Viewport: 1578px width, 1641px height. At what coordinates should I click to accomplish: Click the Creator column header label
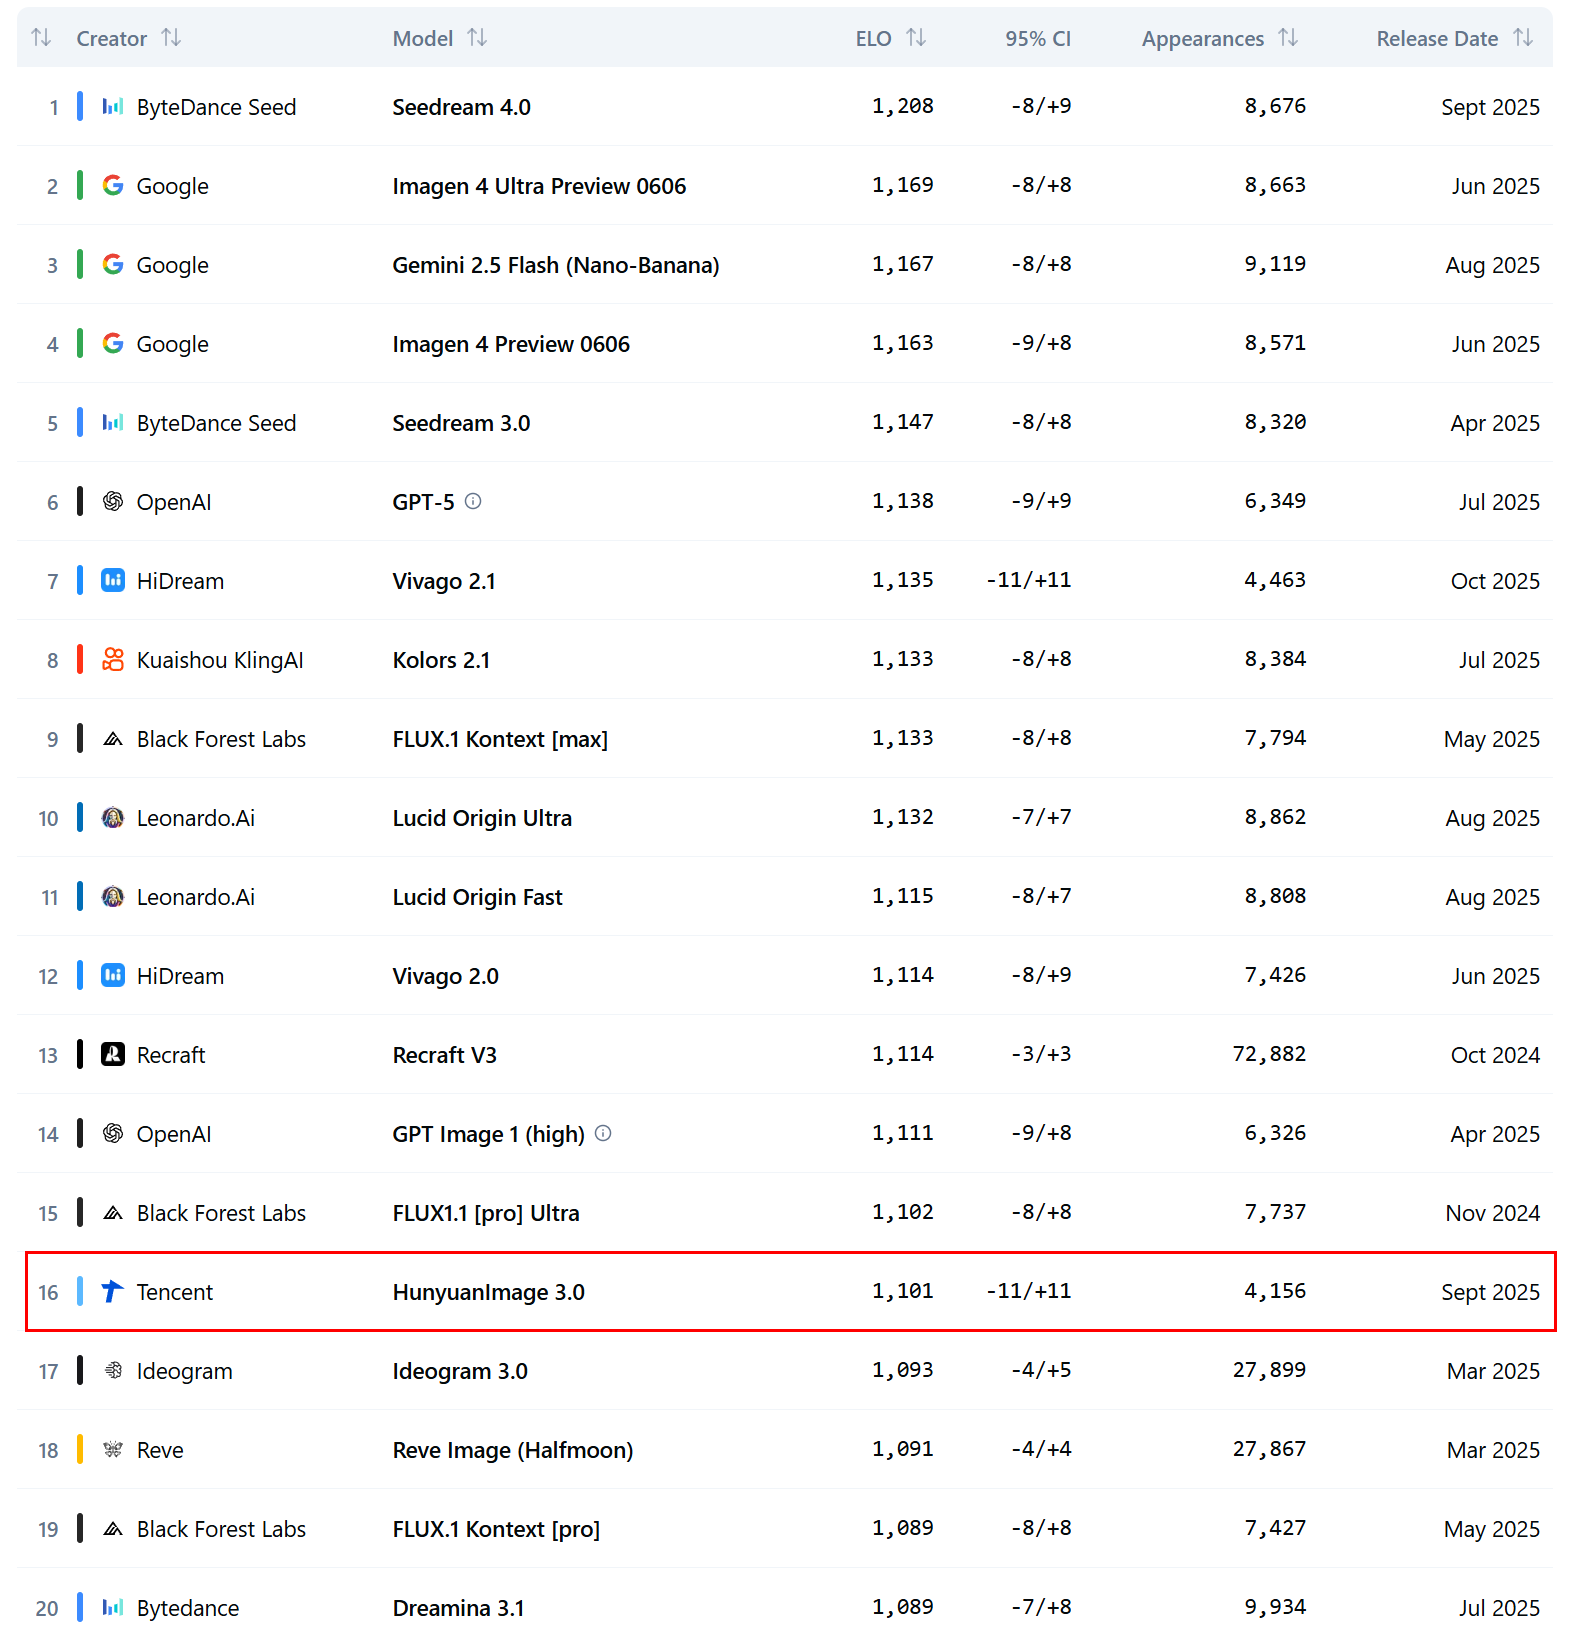[112, 38]
